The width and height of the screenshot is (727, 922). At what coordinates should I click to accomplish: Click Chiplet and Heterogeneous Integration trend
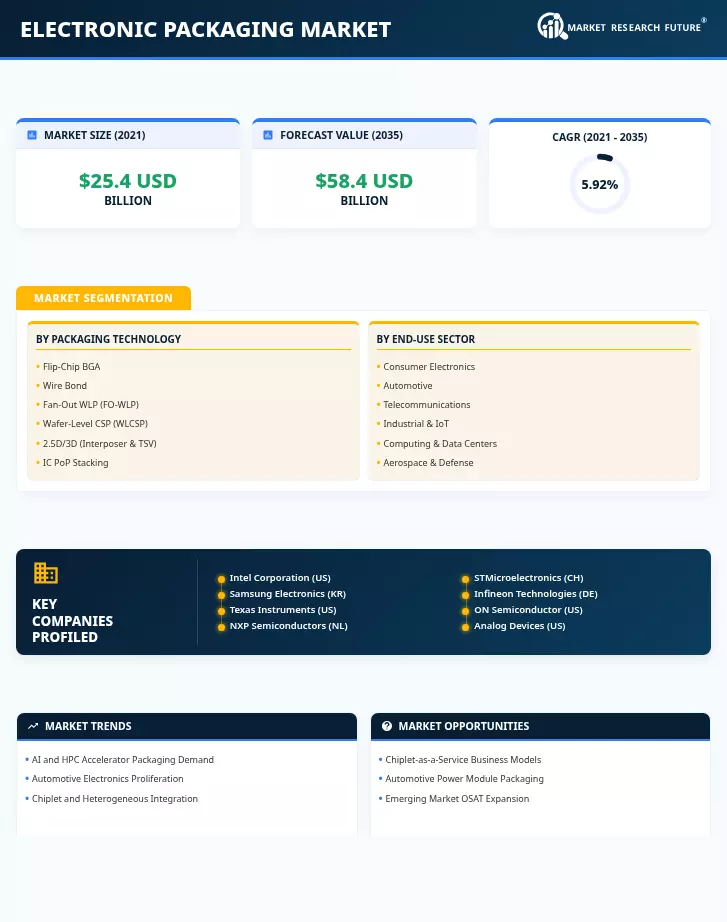(115, 799)
